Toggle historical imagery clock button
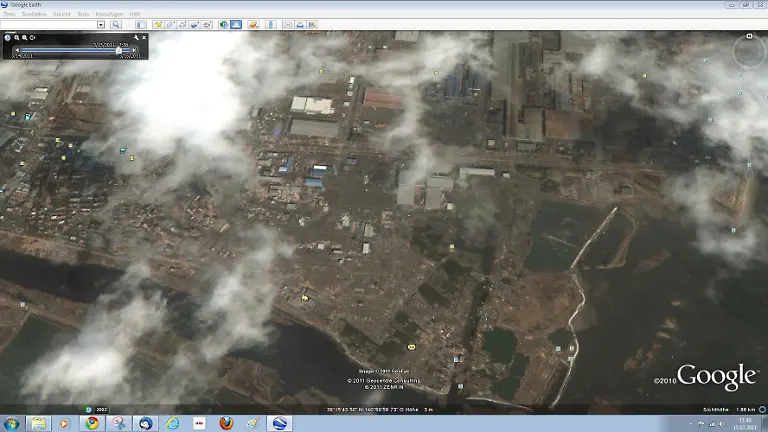 (x=223, y=24)
